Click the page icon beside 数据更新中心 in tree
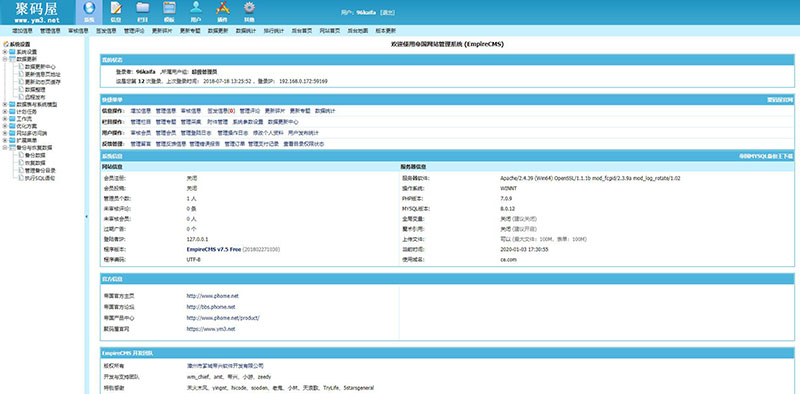 (21, 66)
